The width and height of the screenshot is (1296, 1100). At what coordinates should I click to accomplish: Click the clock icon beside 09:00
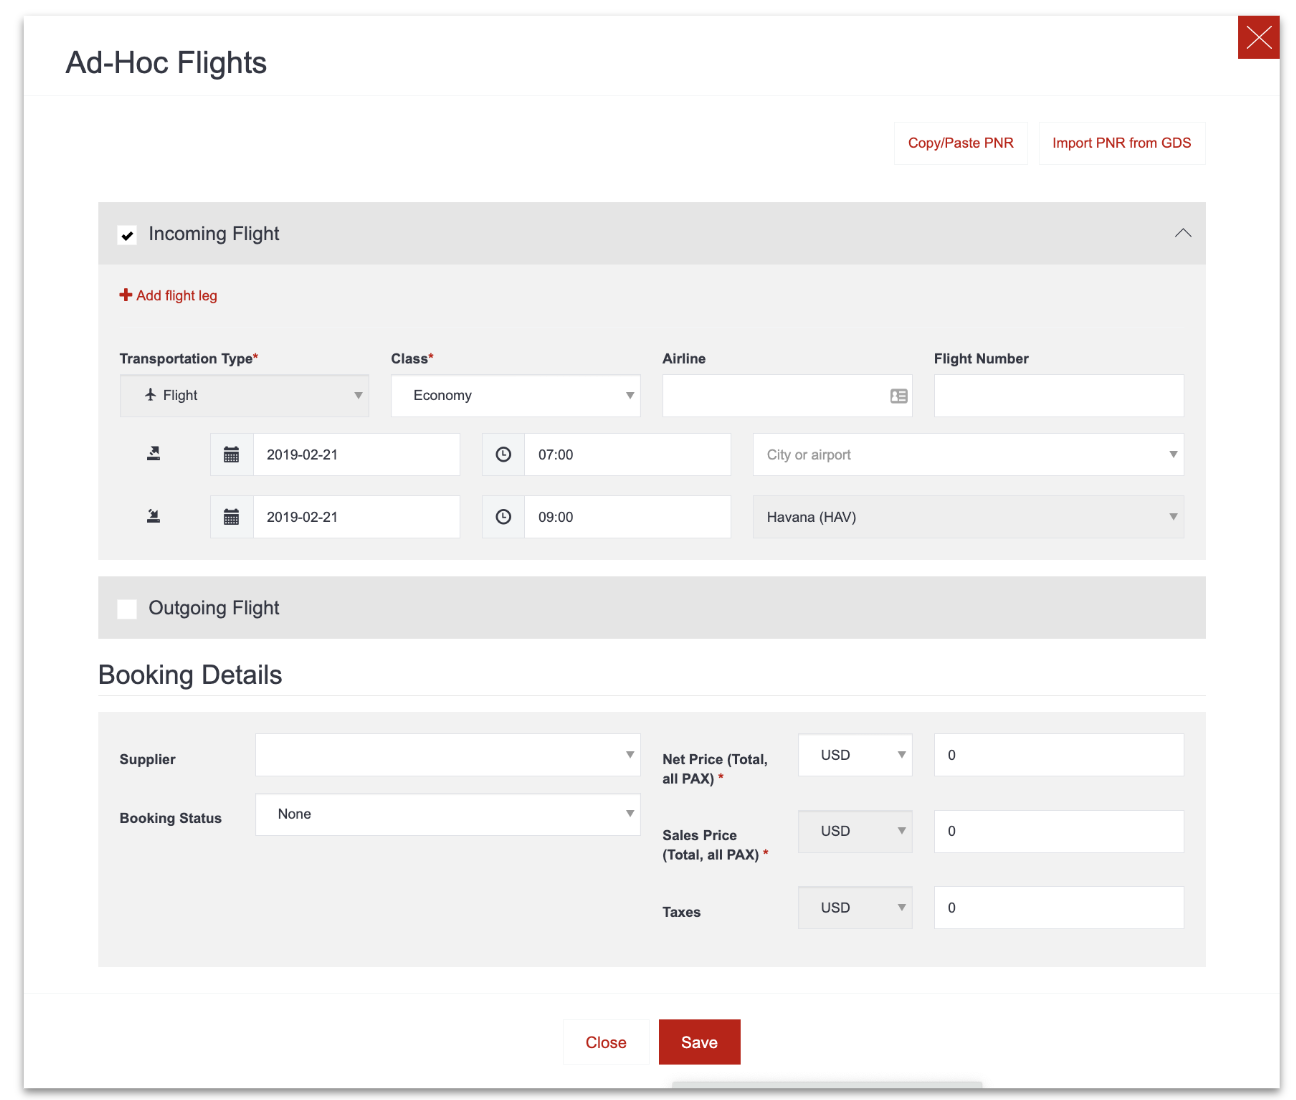click(503, 517)
